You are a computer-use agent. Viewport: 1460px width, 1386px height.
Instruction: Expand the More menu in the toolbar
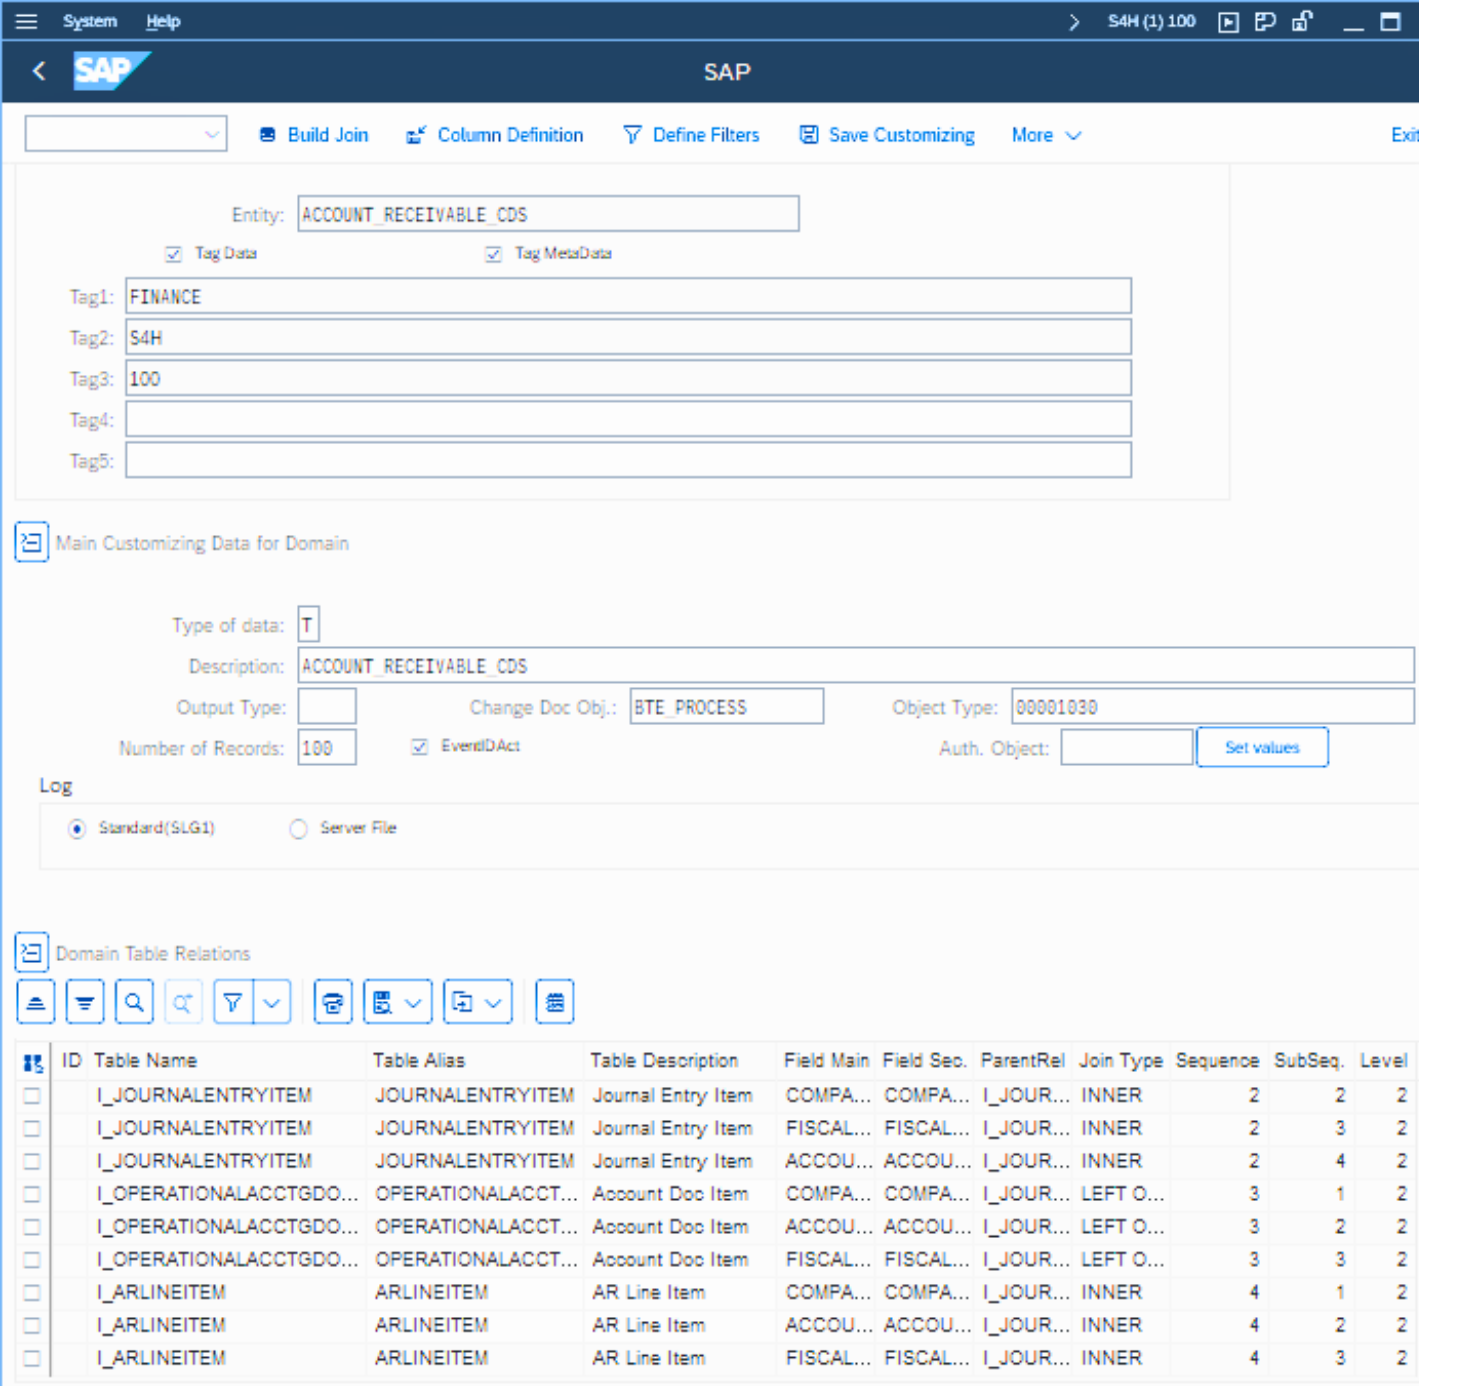pos(1045,135)
